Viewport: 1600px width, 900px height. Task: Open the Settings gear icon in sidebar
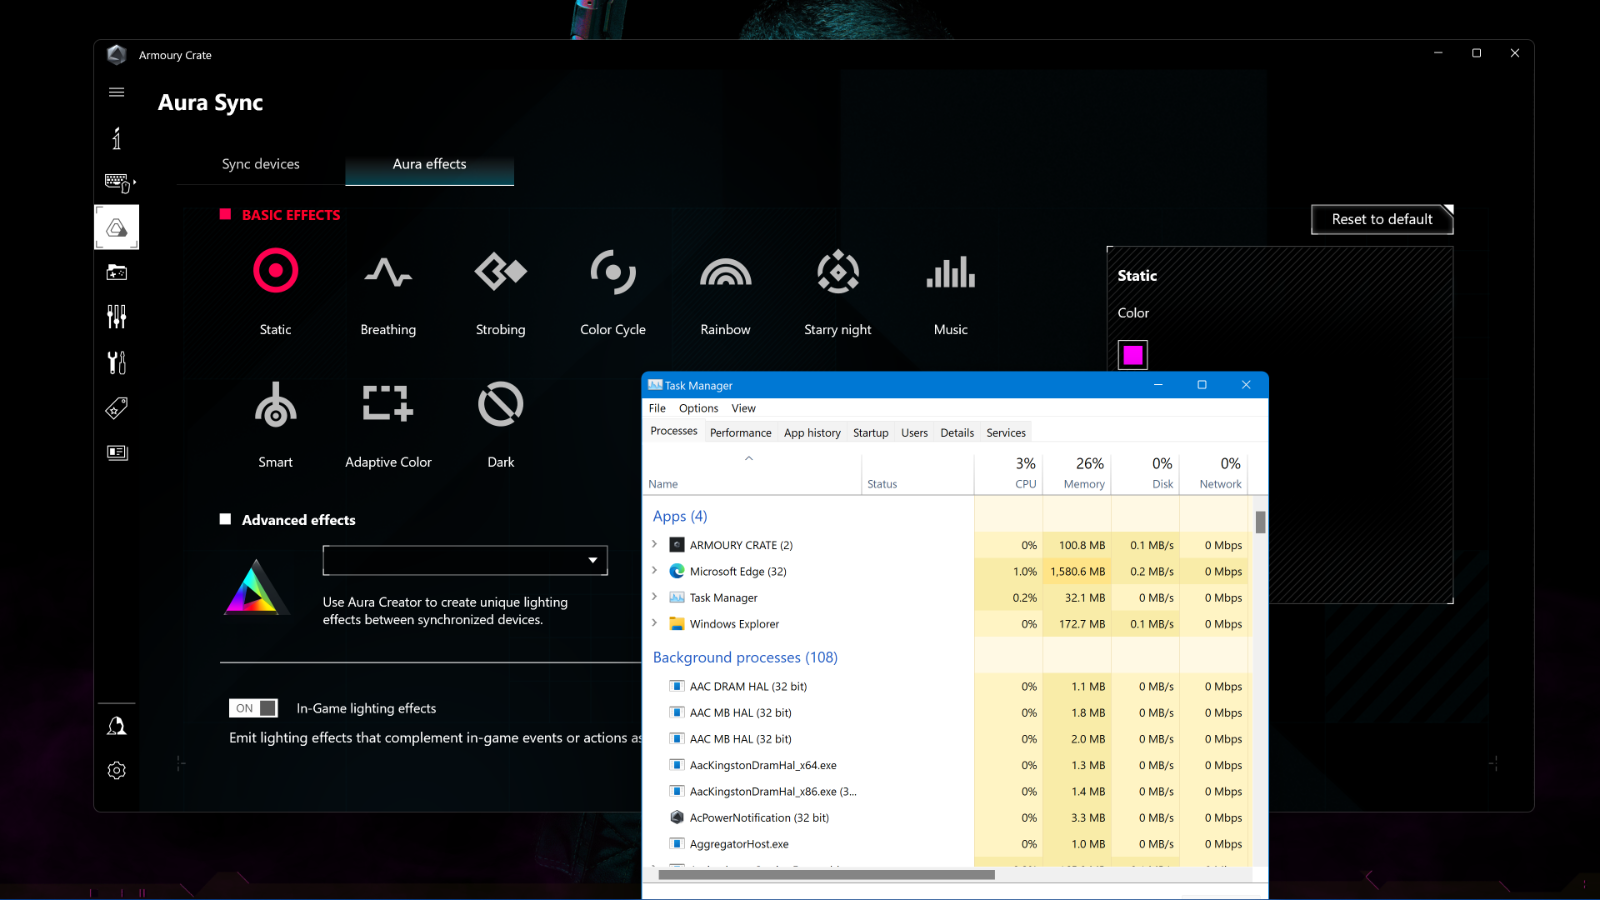pyautogui.click(x=117, y=771)
